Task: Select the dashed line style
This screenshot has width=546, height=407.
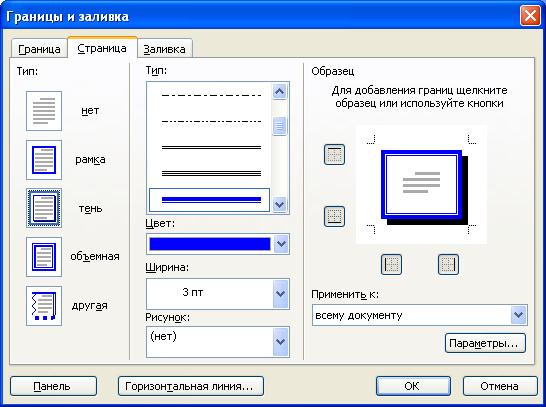Action: (x=211, y=95)
